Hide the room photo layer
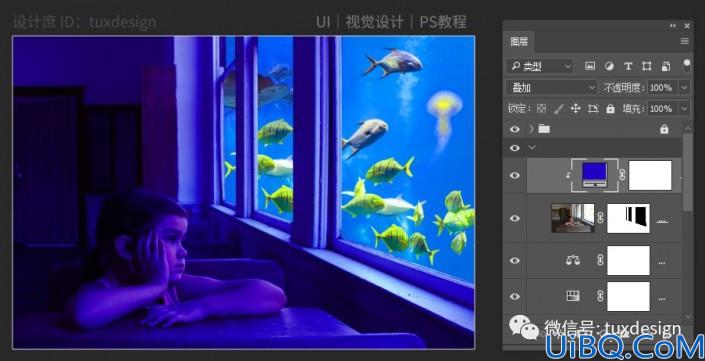The image size is (705, 361). click(515, 218)
